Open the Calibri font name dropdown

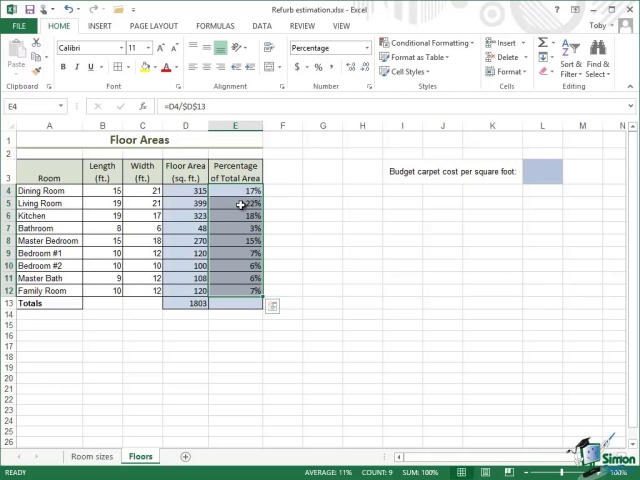click(122, 48)
